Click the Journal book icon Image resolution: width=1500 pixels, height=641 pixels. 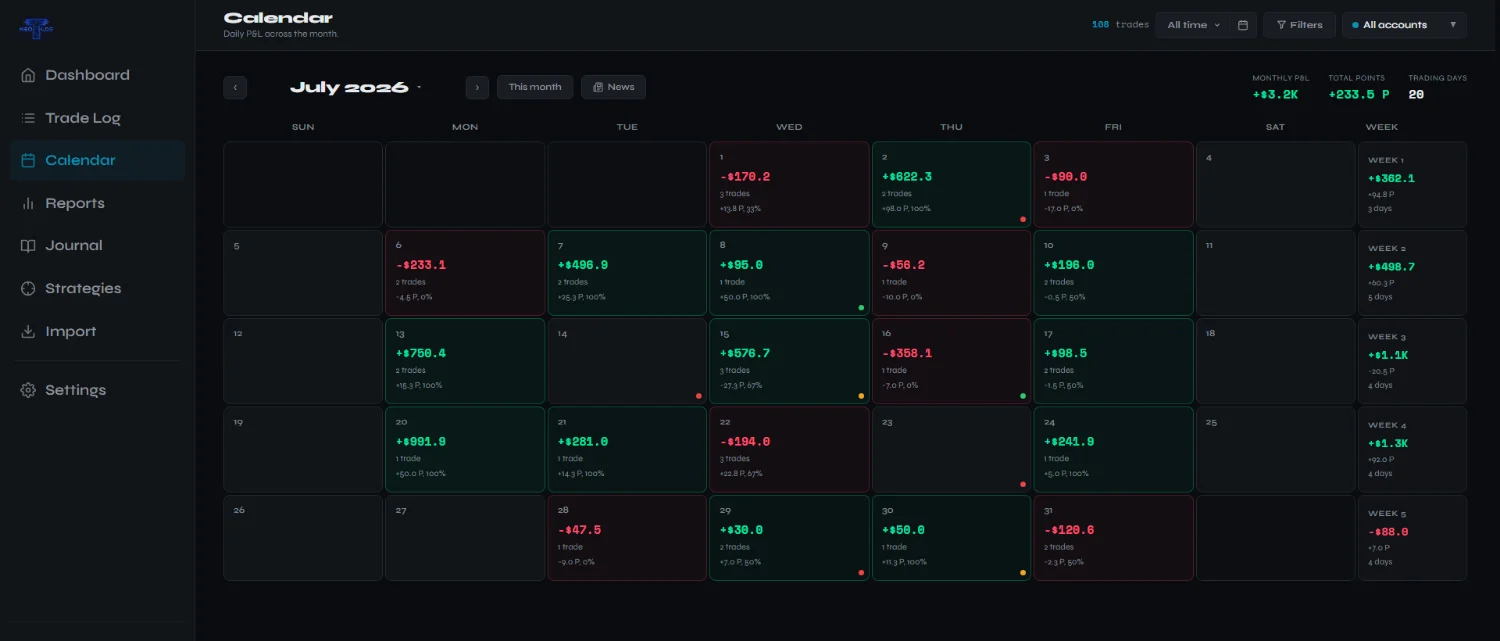(28, 246)
